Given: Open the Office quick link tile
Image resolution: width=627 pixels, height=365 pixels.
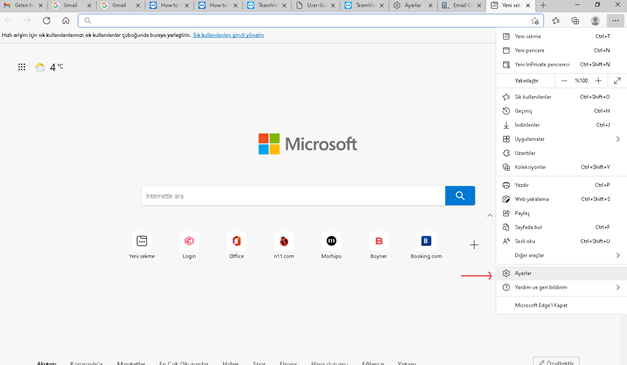Looking at the screenshot, I should point(236,245).
